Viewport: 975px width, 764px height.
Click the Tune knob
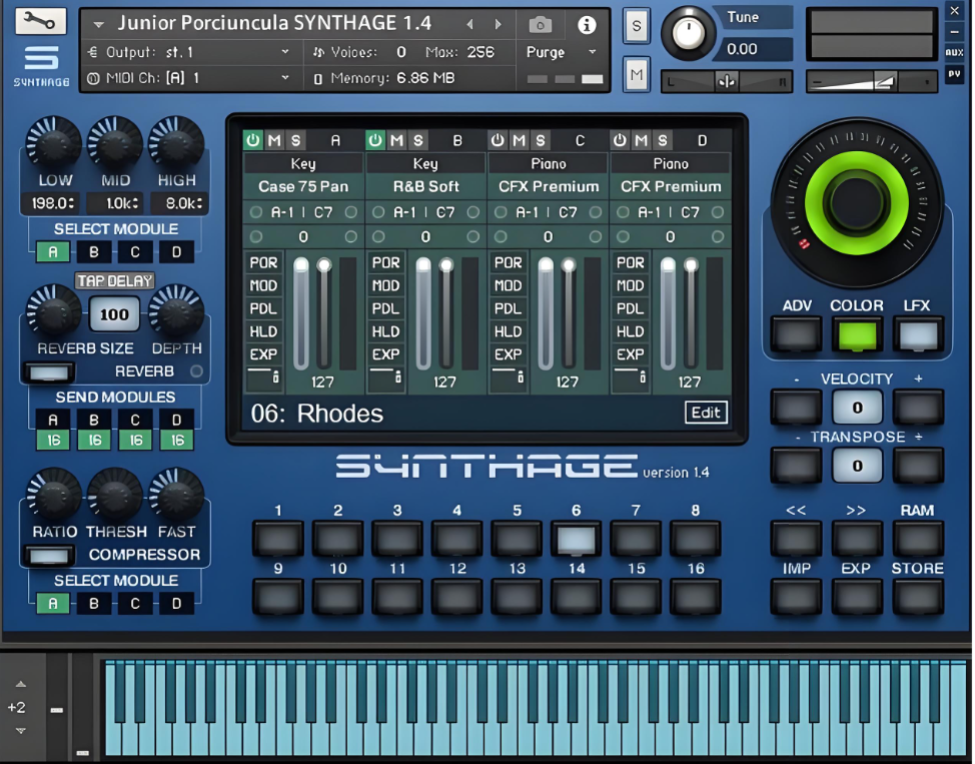(688, 34)
